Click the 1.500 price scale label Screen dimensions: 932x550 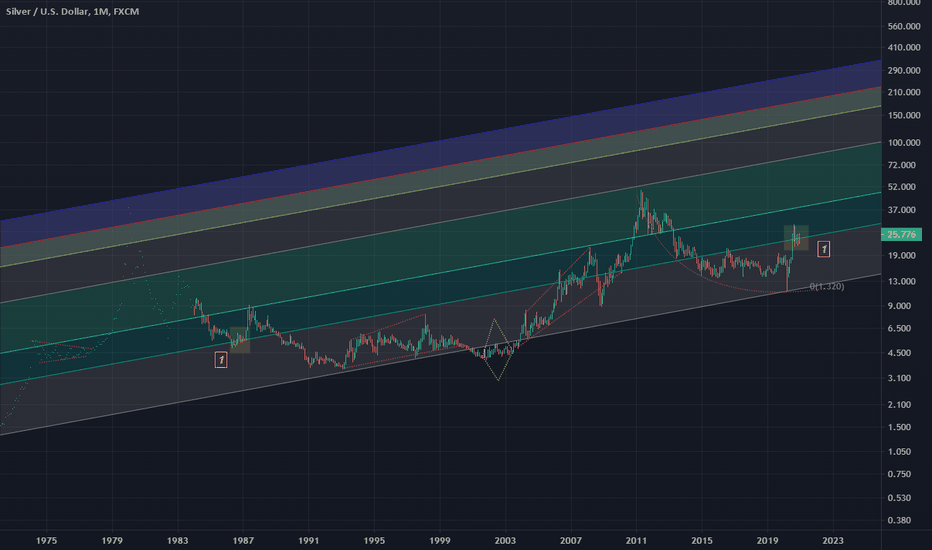click(x=899, y=427)
